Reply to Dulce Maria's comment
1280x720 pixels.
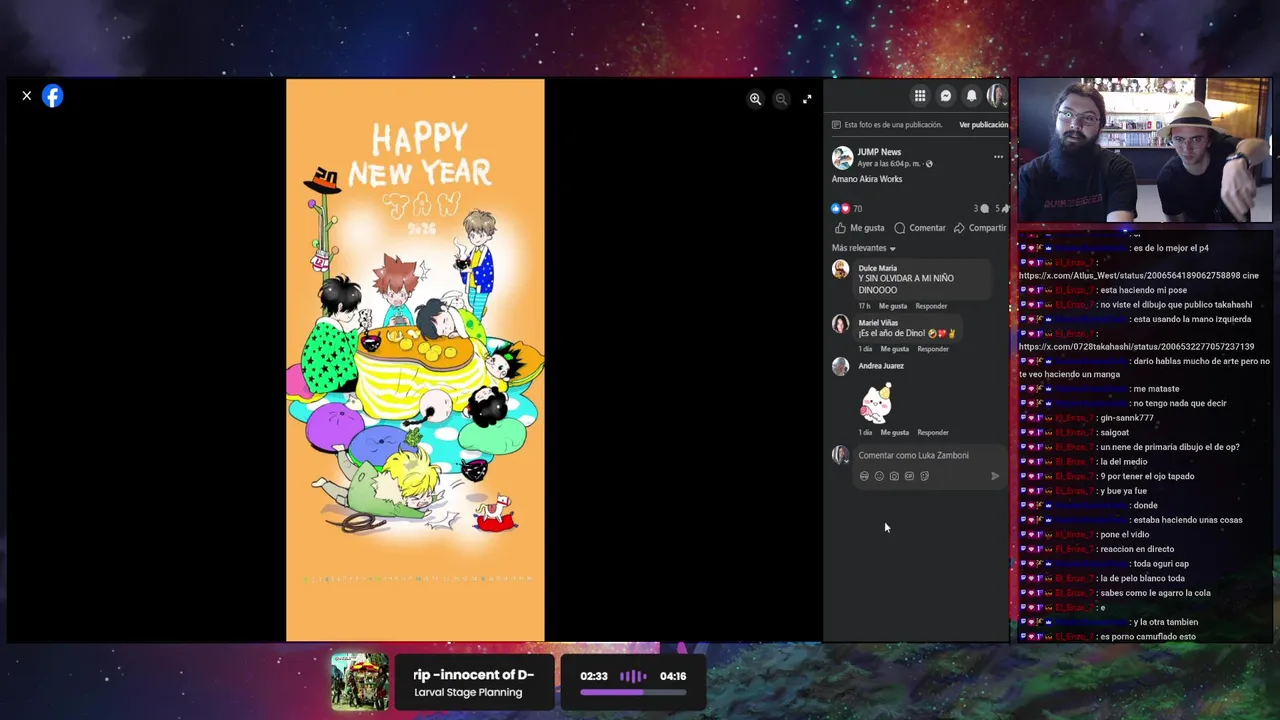[931, 306]
